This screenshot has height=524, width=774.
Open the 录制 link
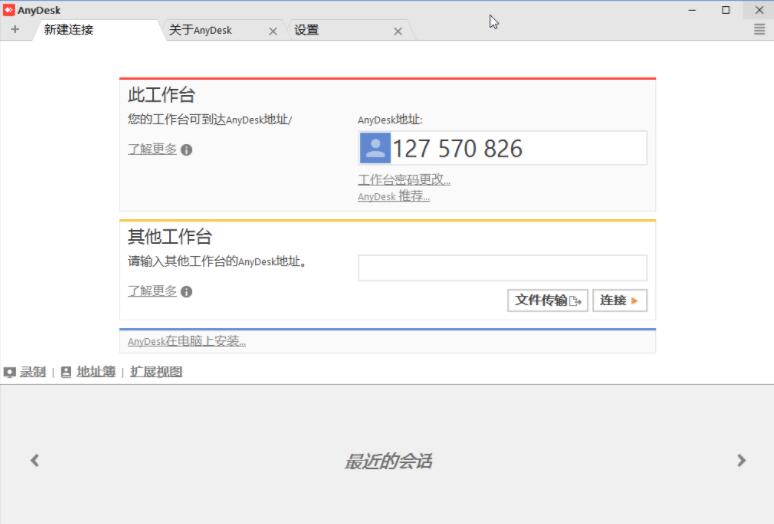point(33,372)
